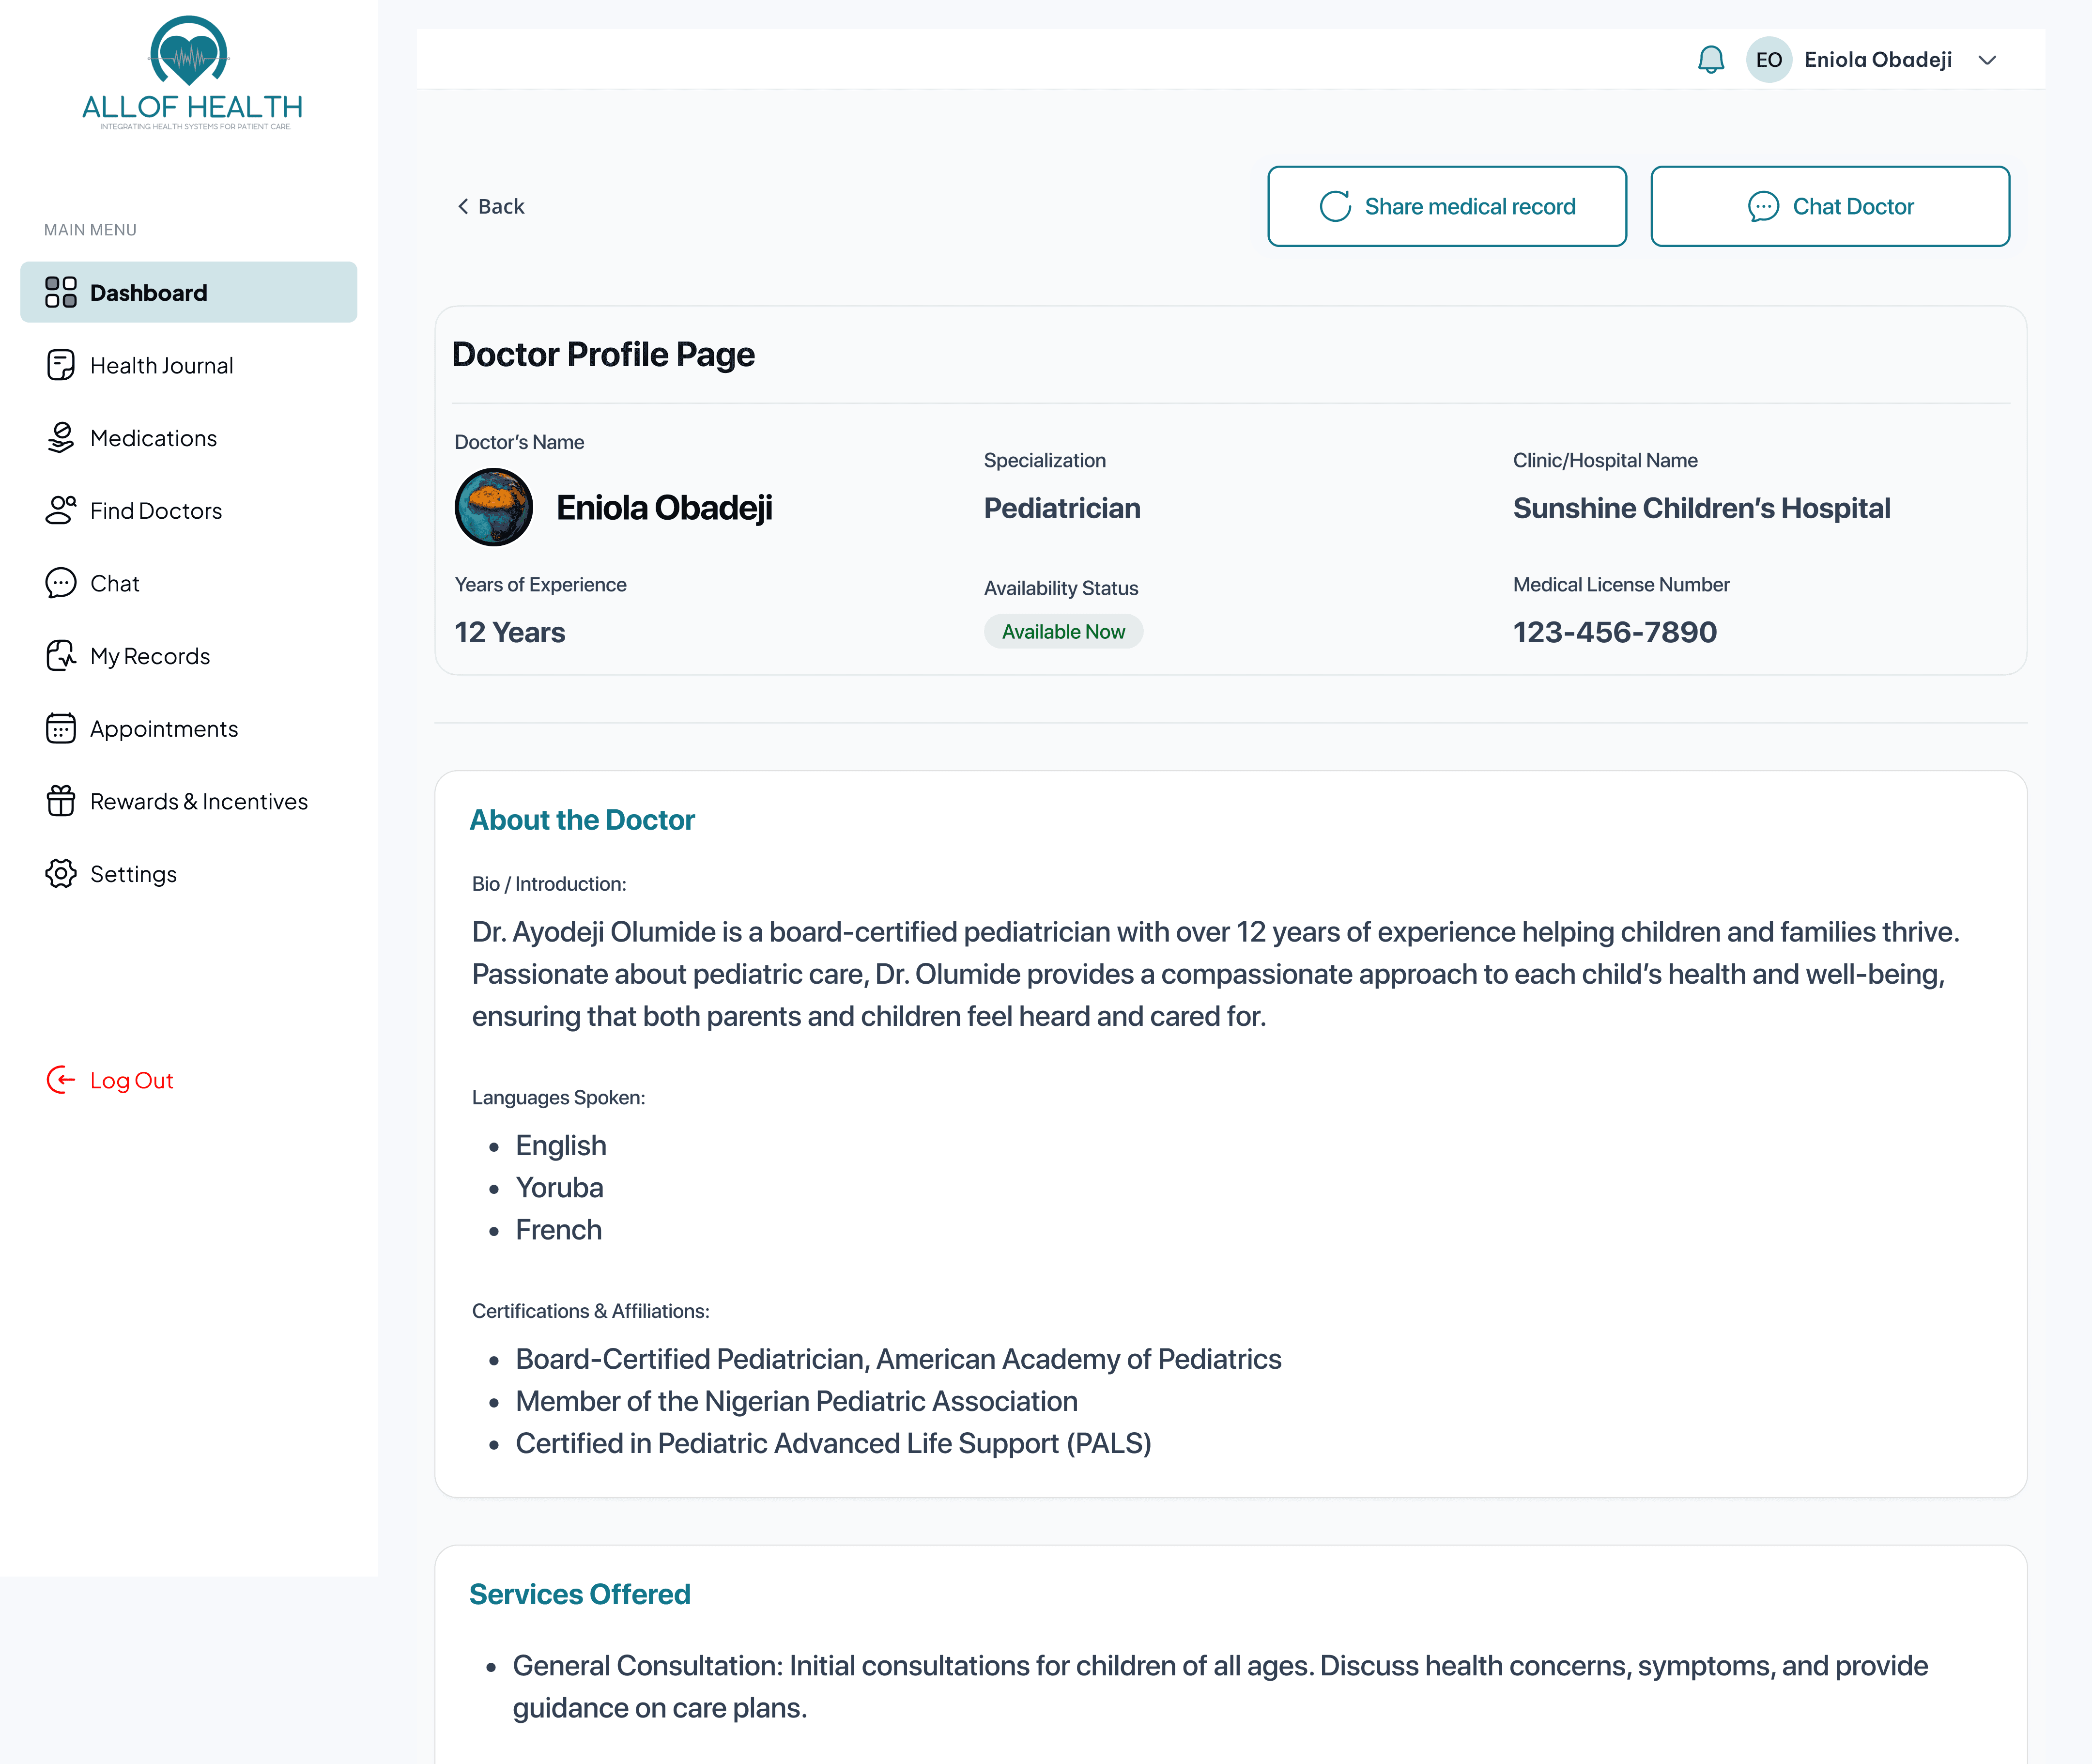Click the notification bell icon
2092x1764 pixels.
[x=1710, y=60]
